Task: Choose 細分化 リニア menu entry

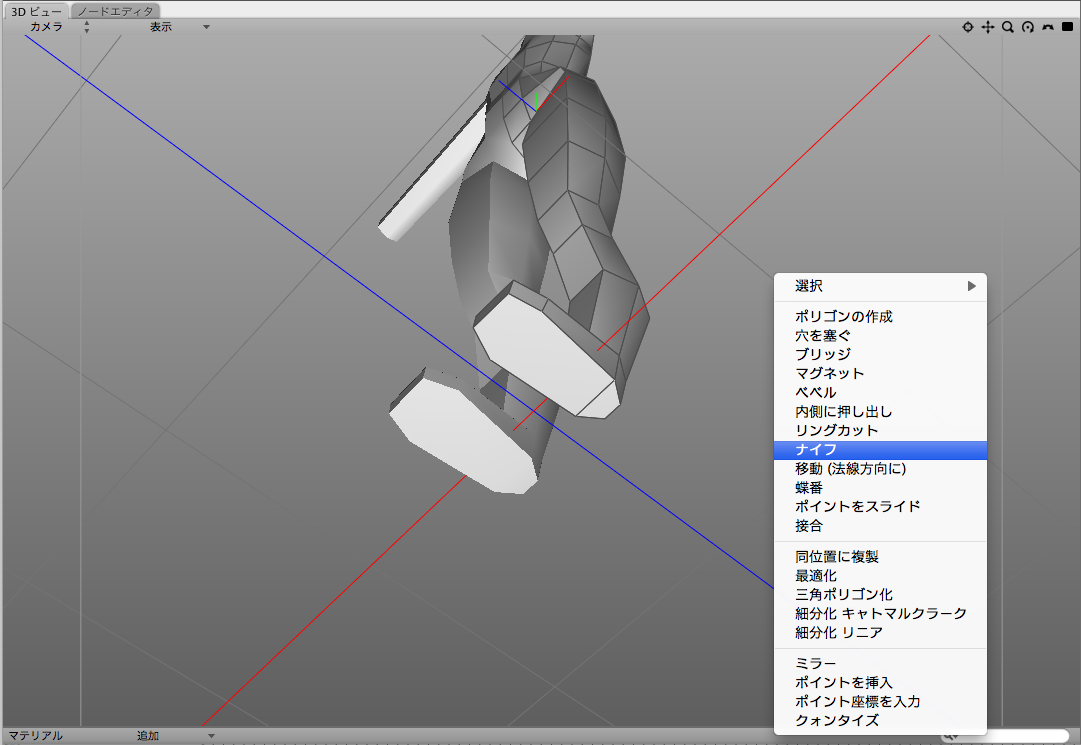Action: tap(880, 633)
